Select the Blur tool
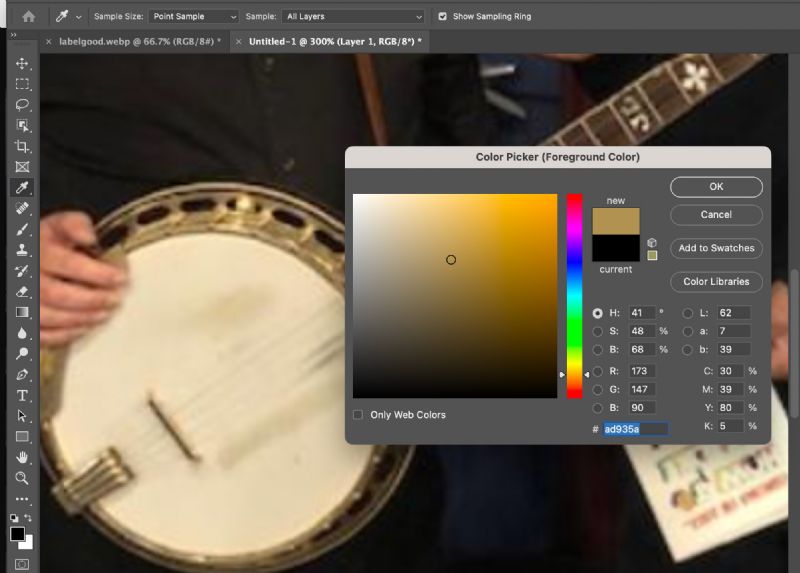Viewport: 800px width, 573px height. 22,333
